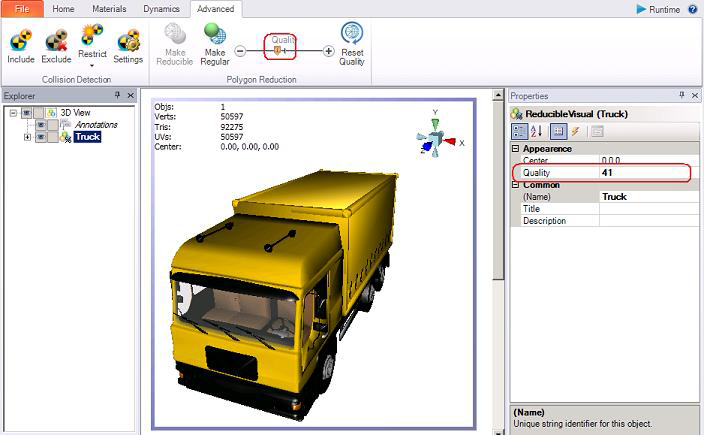
Task: Click the Runtime button
Action: pyautogui.click(x=658, y=9)
